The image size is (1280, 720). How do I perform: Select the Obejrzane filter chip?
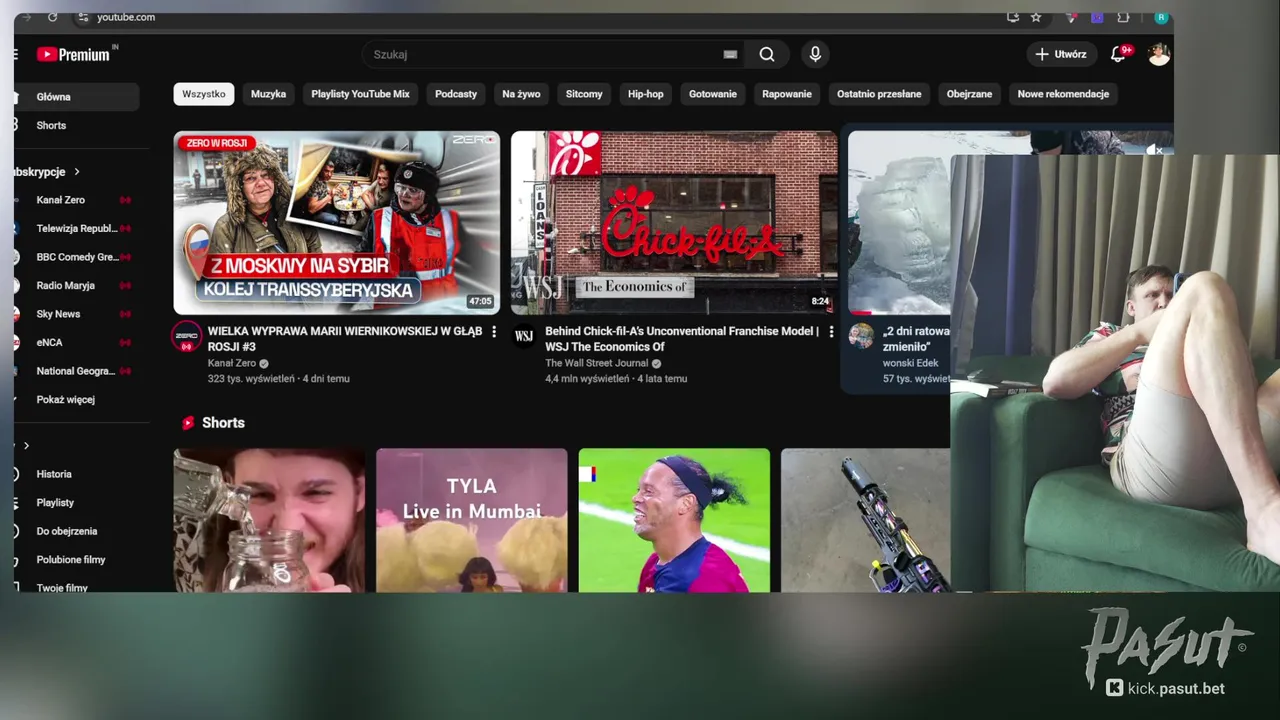pyautogui.click(x=969, y=94)
